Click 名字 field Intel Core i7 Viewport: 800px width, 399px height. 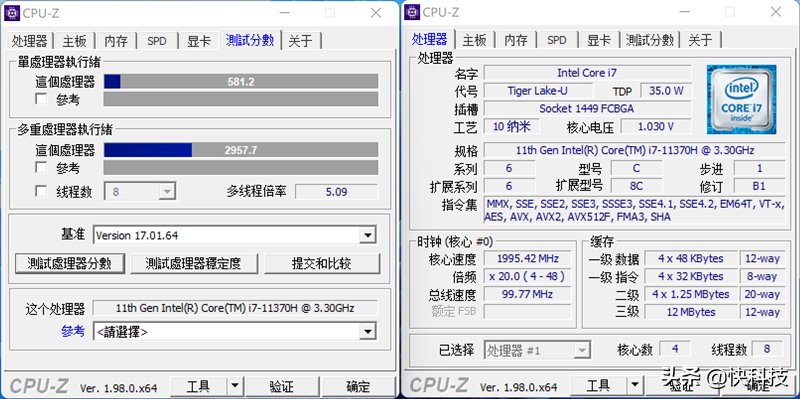(587, 73)
